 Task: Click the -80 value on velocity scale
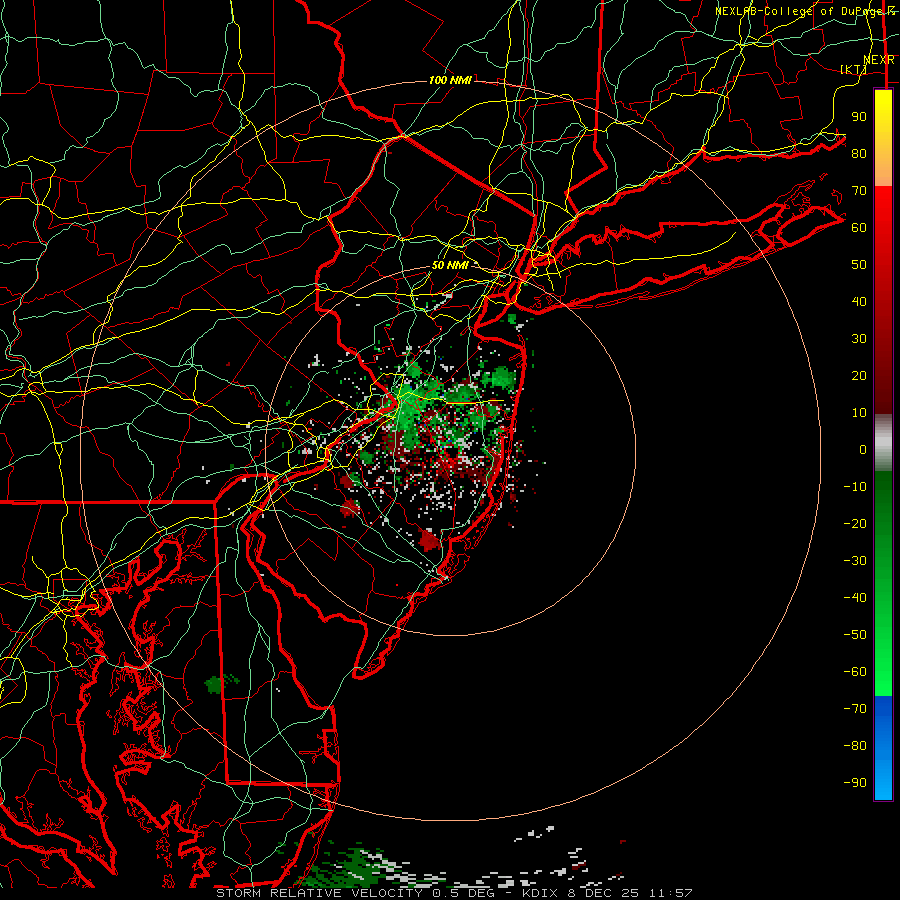pos(855,746)
